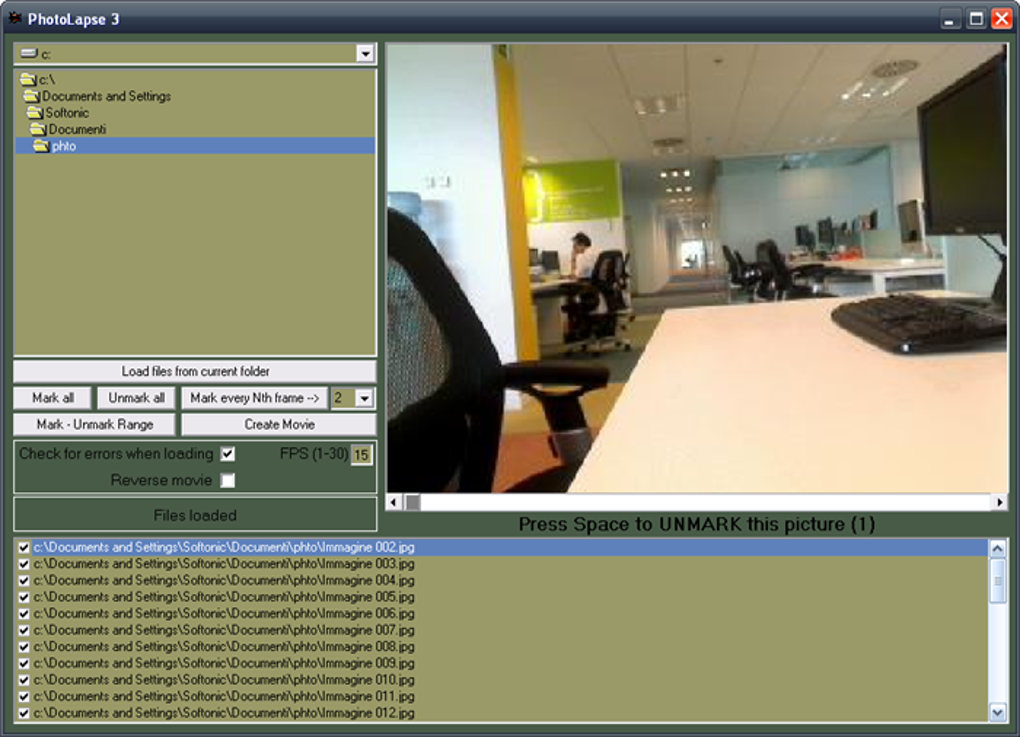Uncheck Immagine 005.jpg checkbox

tap(23, 597)
